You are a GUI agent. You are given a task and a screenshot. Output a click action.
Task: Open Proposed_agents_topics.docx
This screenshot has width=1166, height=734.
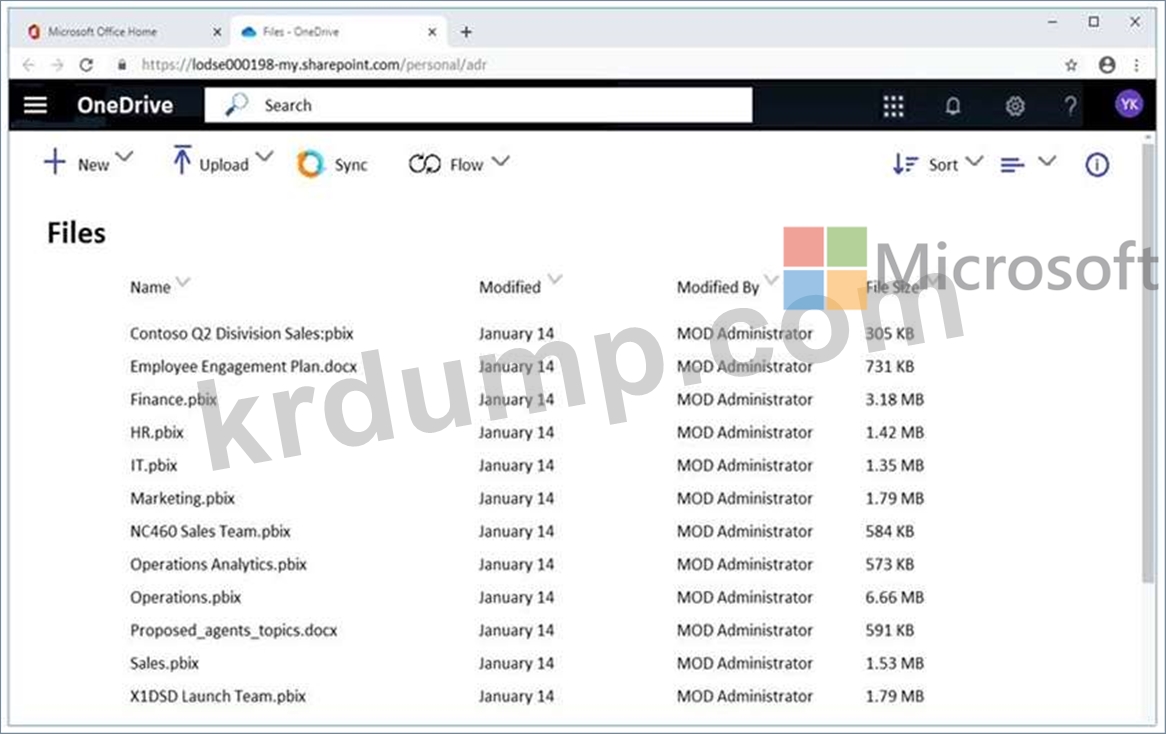[233, 630]
